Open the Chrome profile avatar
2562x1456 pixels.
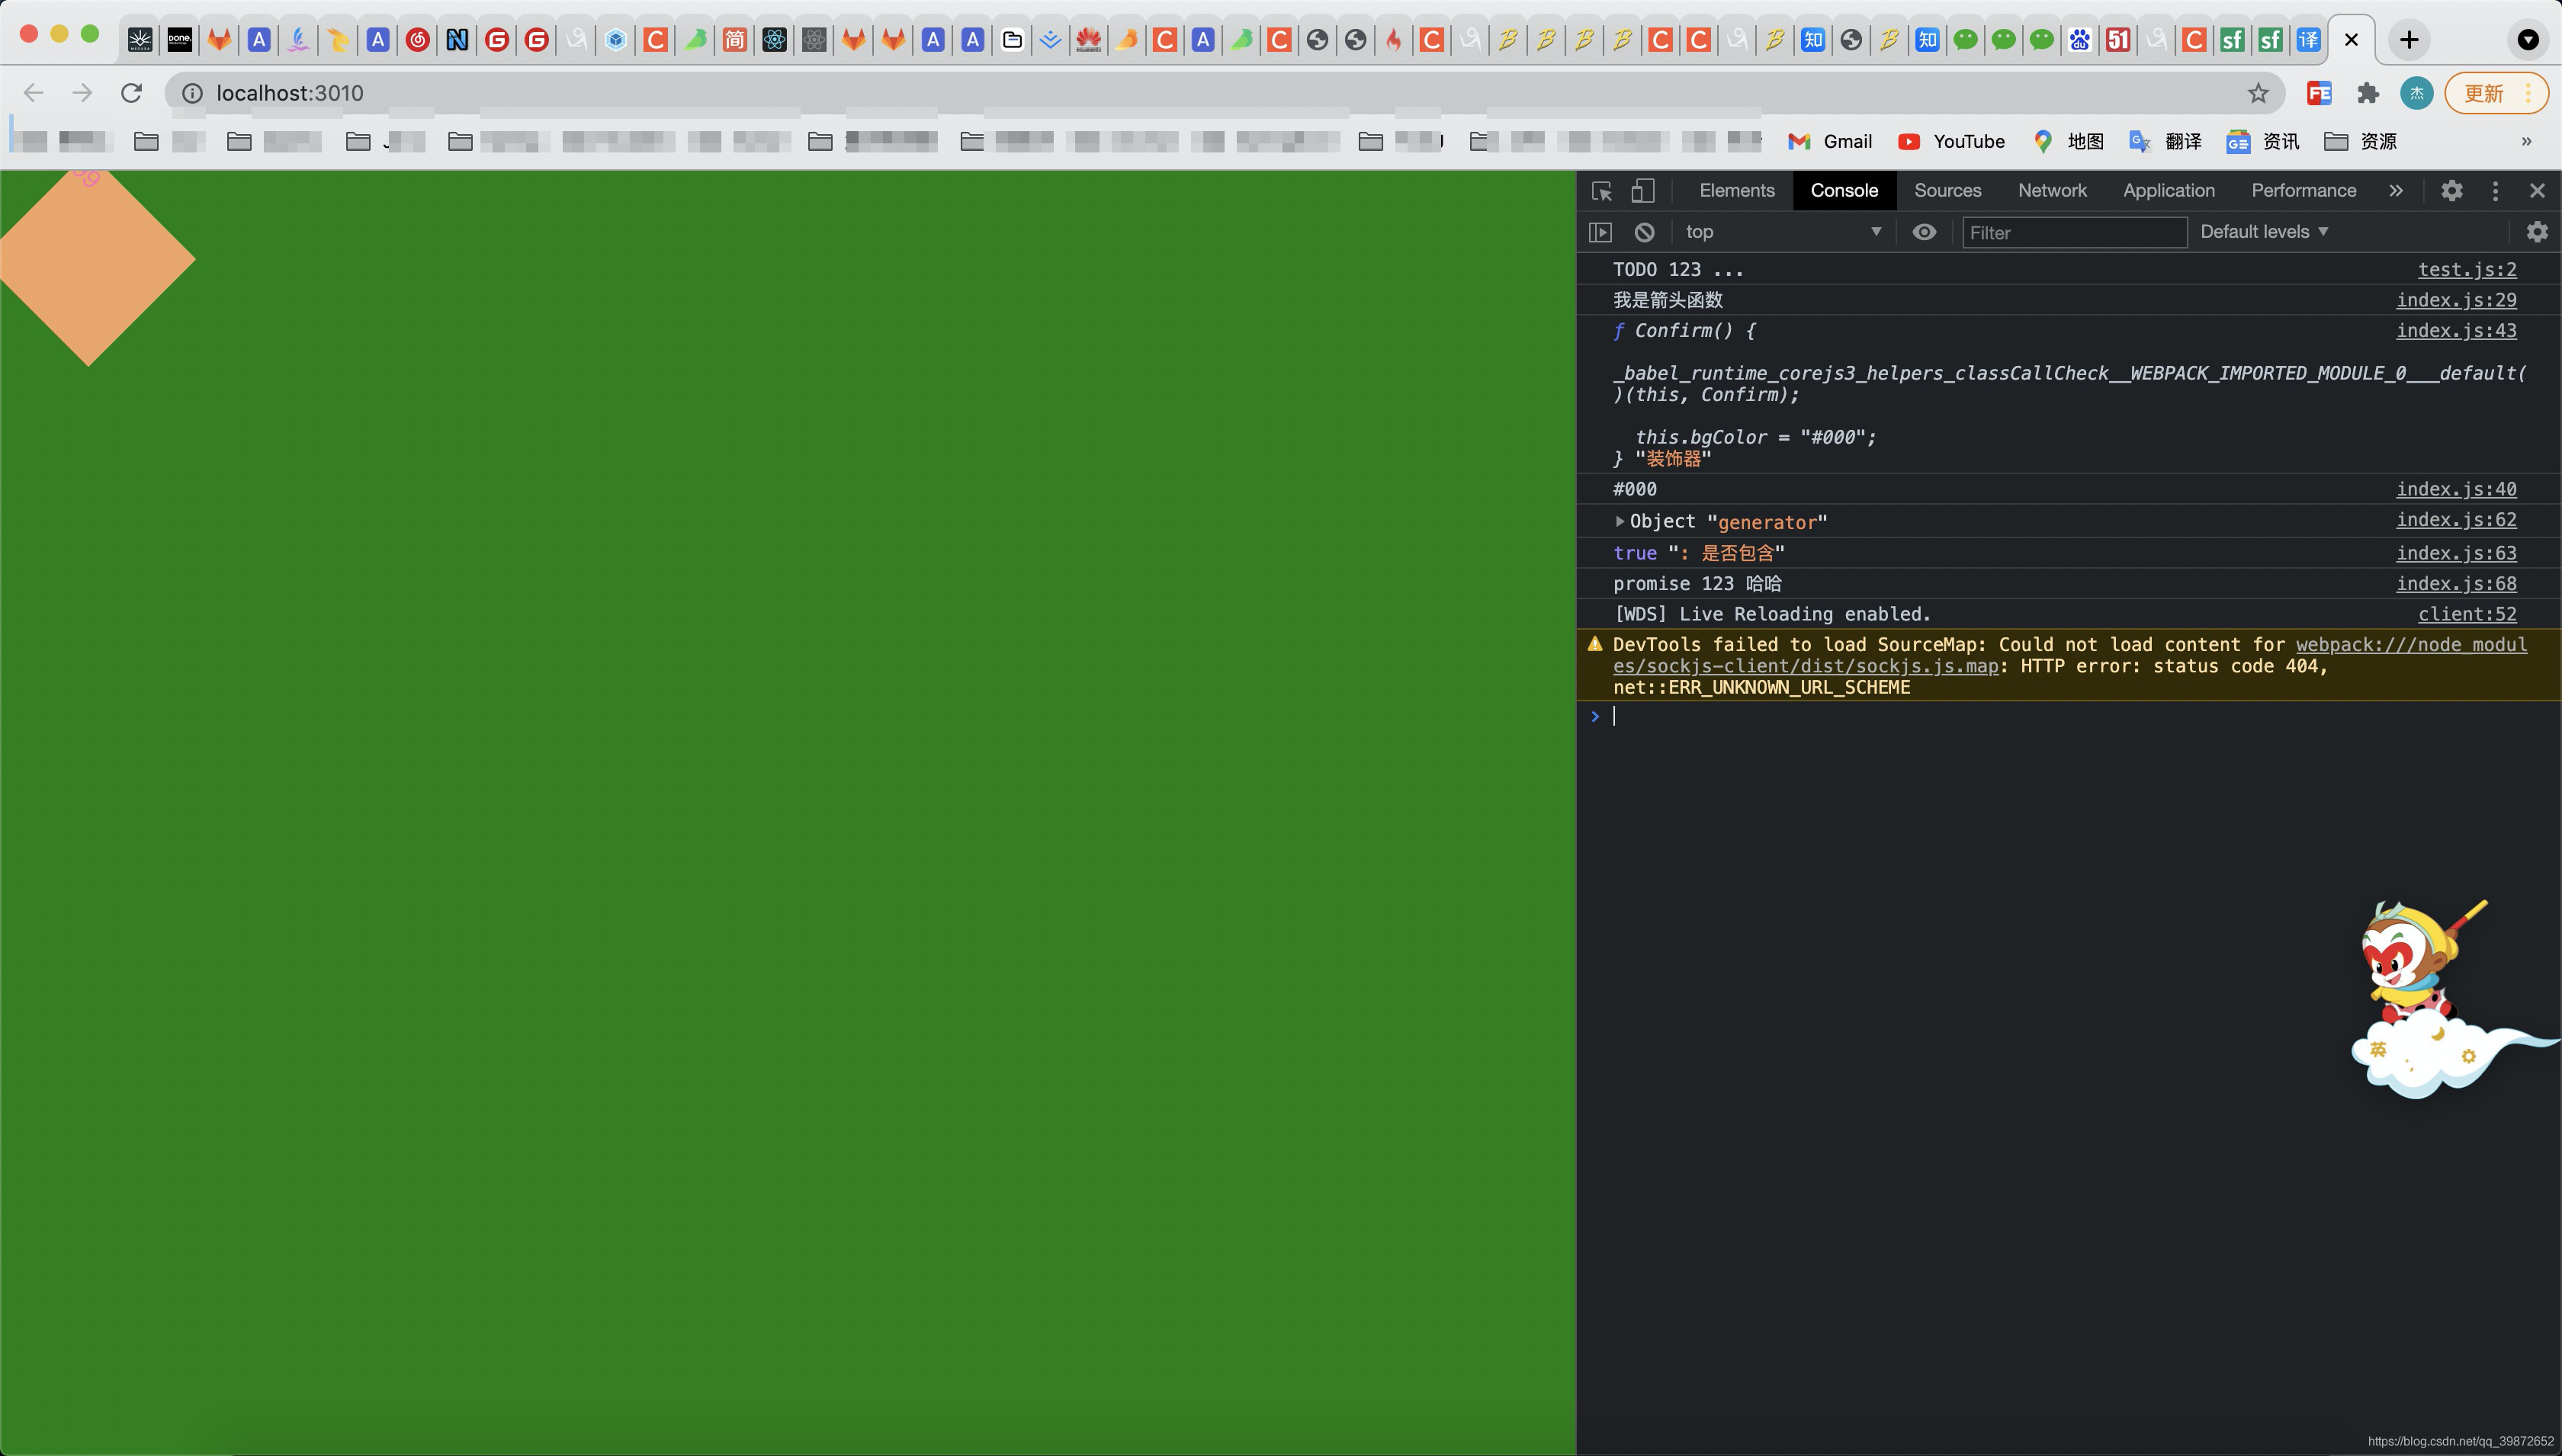click(x=2416, y=93)
